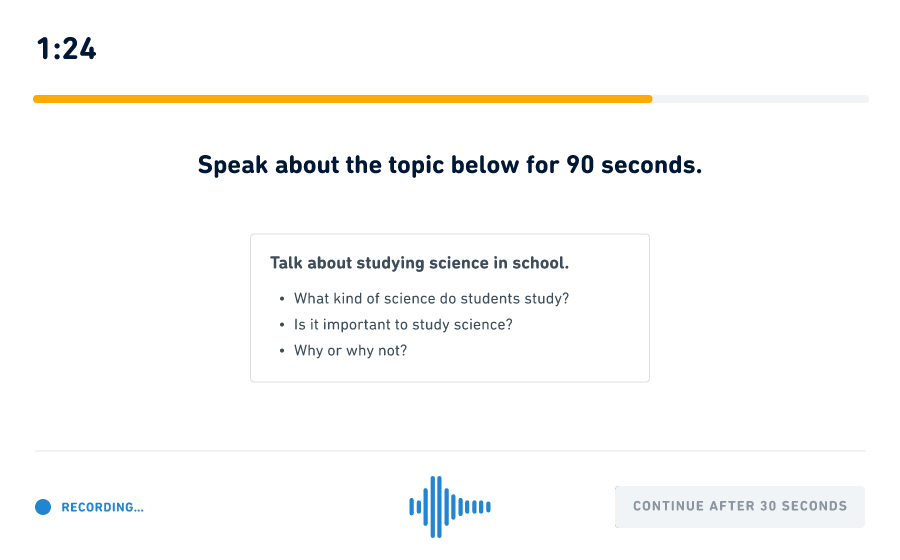
Task: Click the right end of orange progress fill
Action: tap(649, 99)
